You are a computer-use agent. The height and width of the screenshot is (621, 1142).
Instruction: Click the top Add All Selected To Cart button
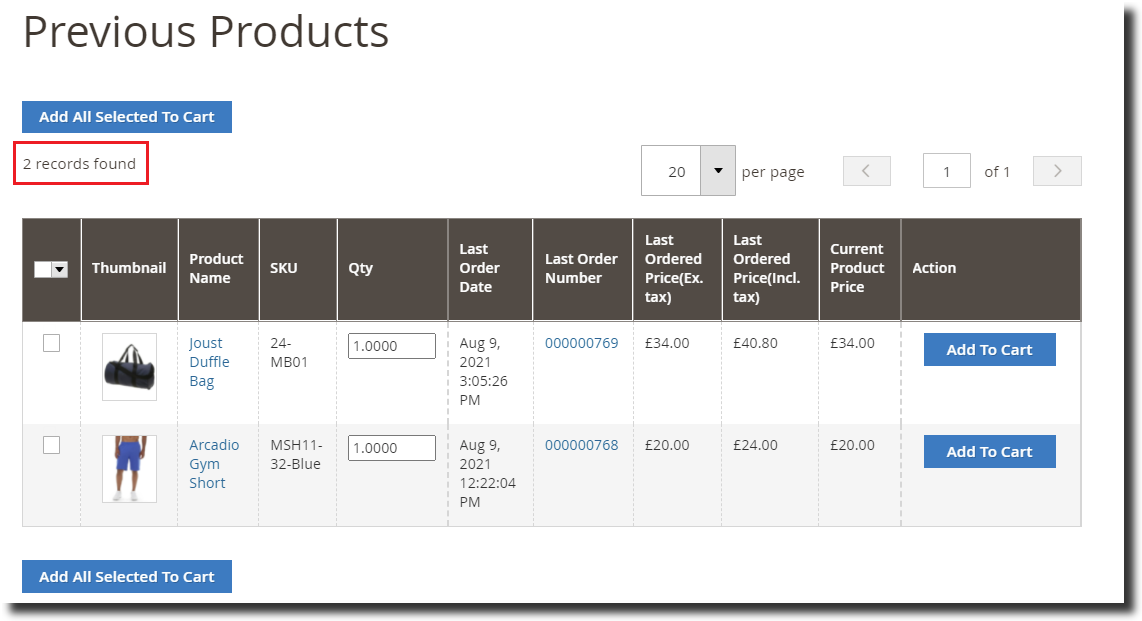point(126,117)
